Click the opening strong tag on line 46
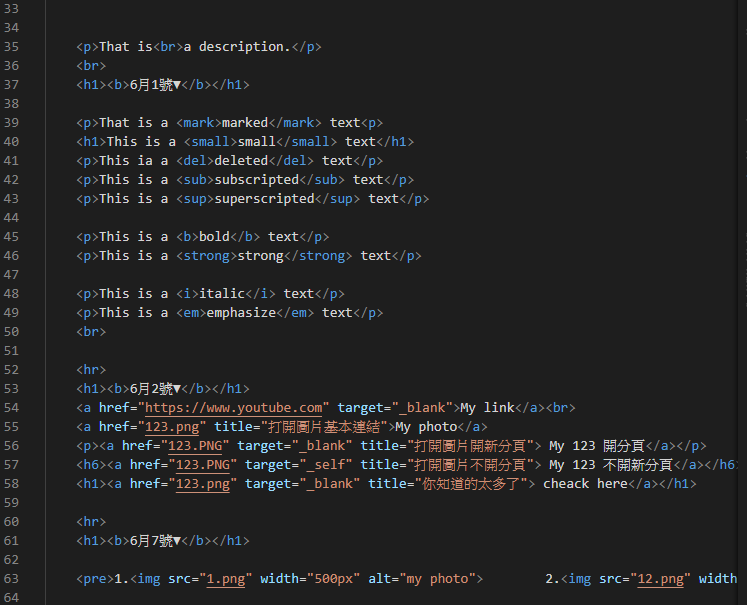The width and height of the screenshot is (747, 605). pyautogui.click(x=206, y=256)
